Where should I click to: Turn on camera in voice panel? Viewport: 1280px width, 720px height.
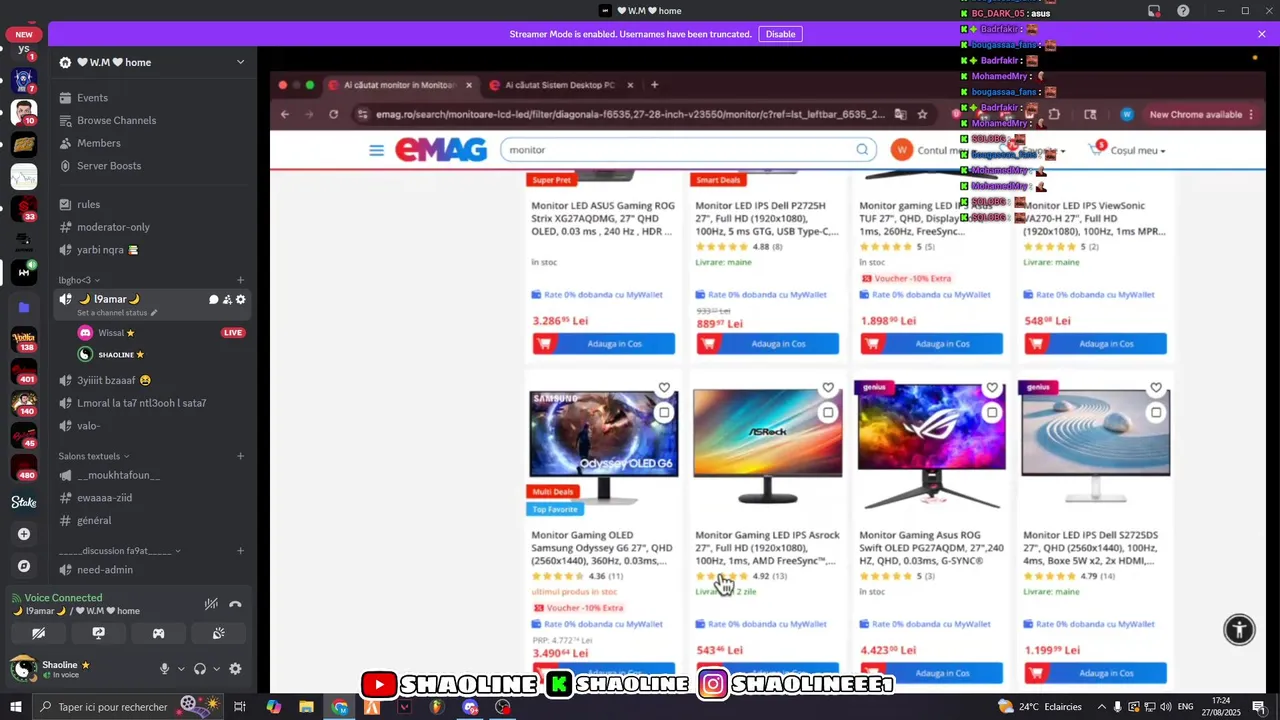point(38,633)
